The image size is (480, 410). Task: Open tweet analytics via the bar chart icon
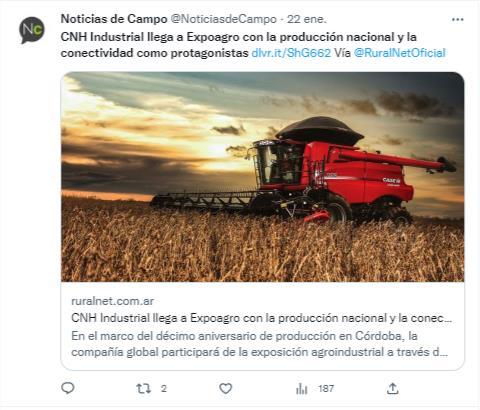click(302, 388)
